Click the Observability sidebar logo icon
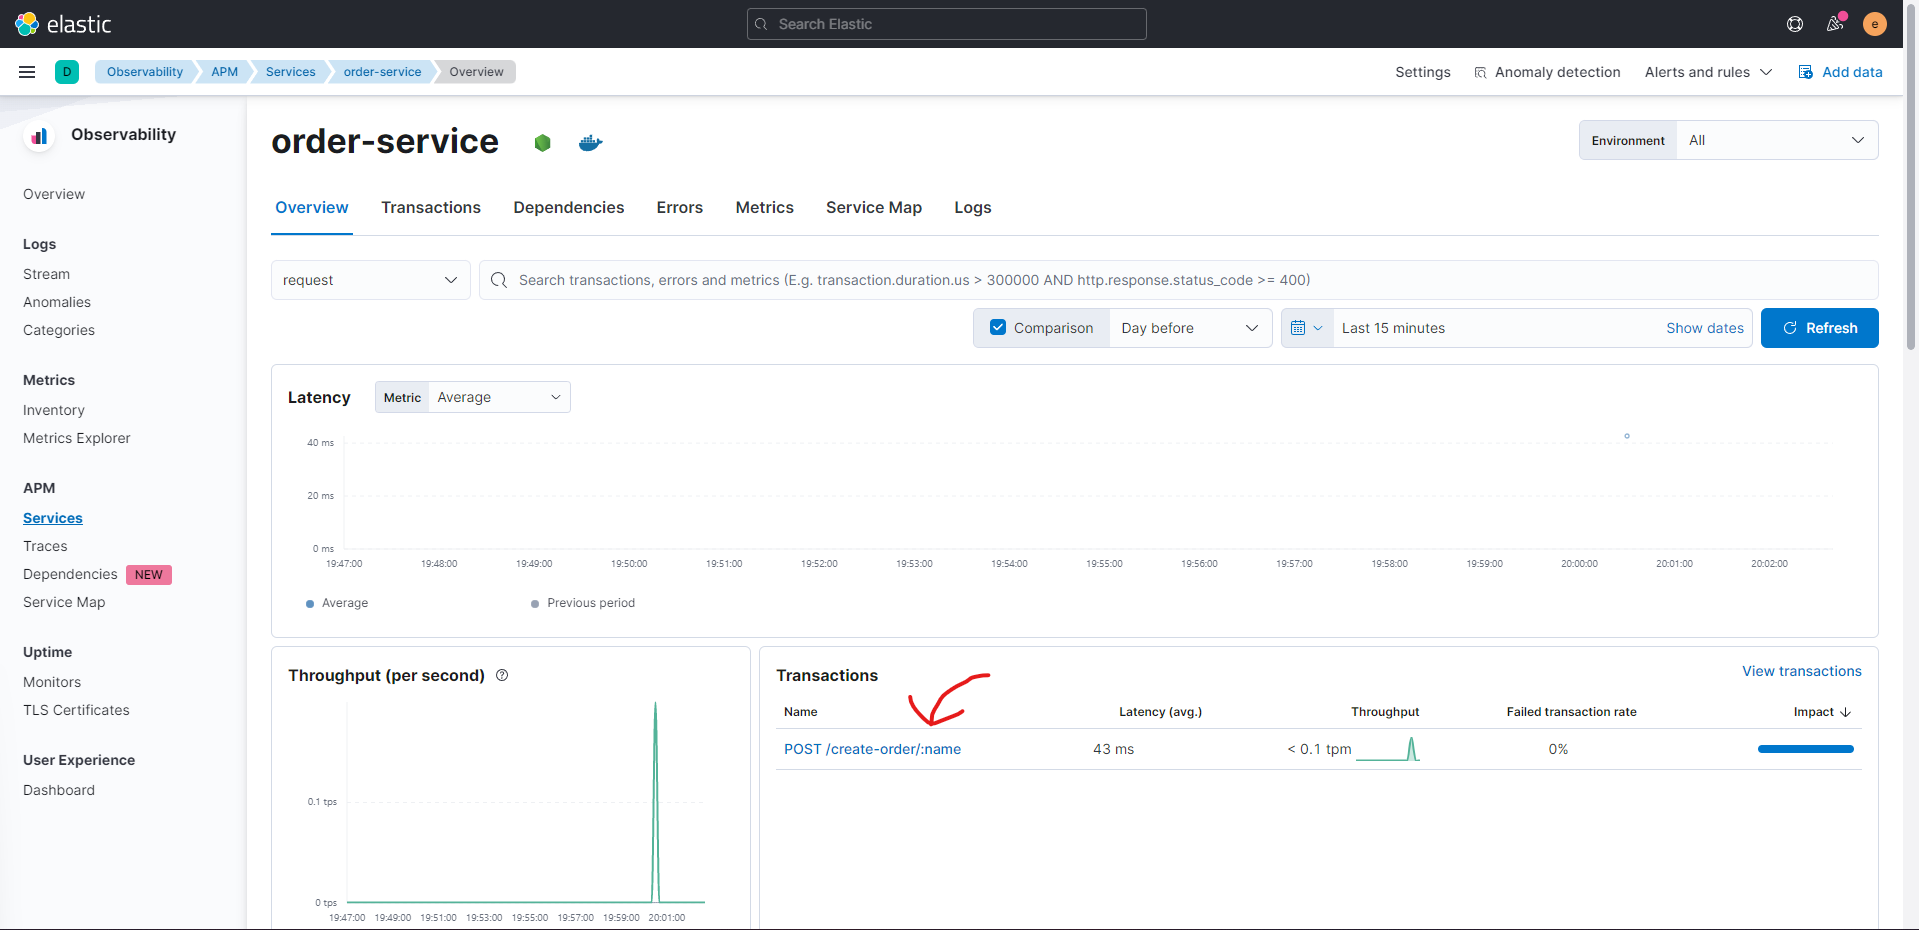 [39, 135]
